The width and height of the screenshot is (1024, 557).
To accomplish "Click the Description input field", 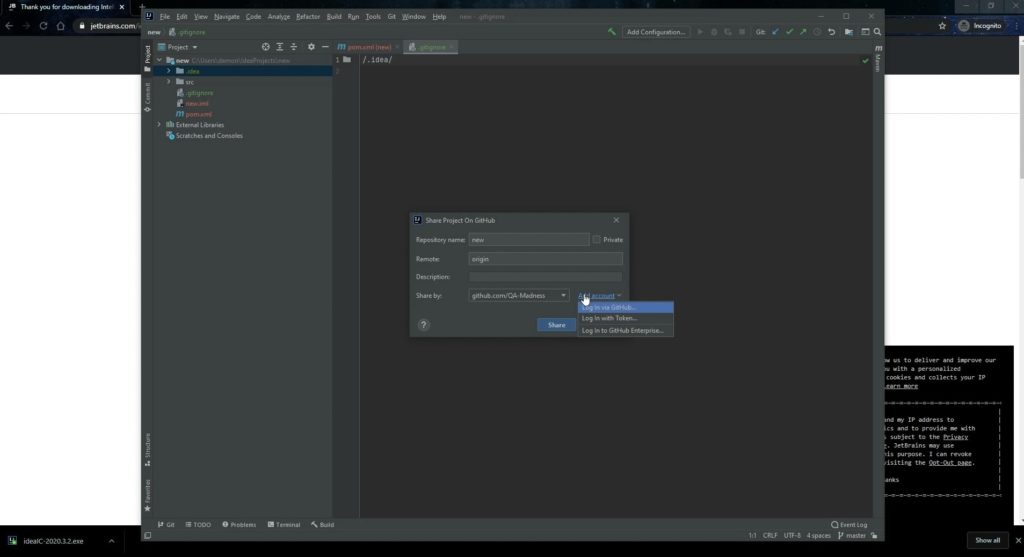I will point(545,277).
